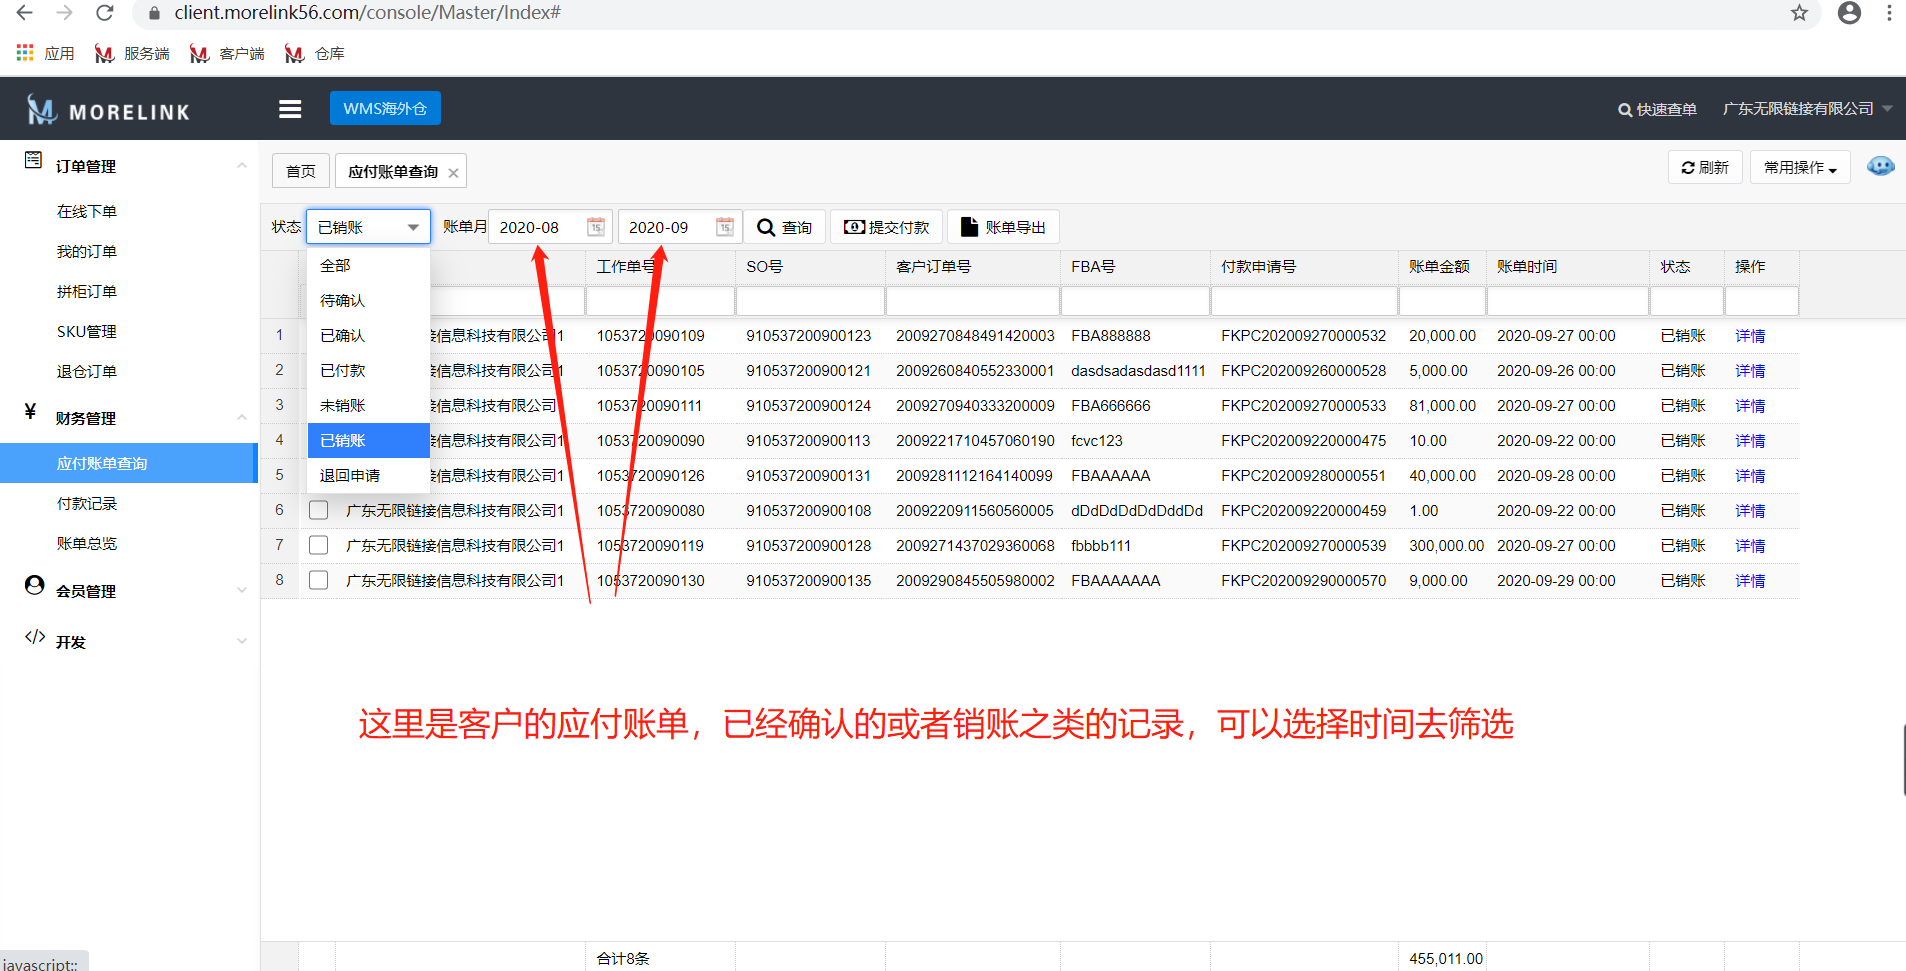The height and width of the screenshot is (971, 1906).
Task: Expand the 开发 menu section
Action: click(129, 641)
